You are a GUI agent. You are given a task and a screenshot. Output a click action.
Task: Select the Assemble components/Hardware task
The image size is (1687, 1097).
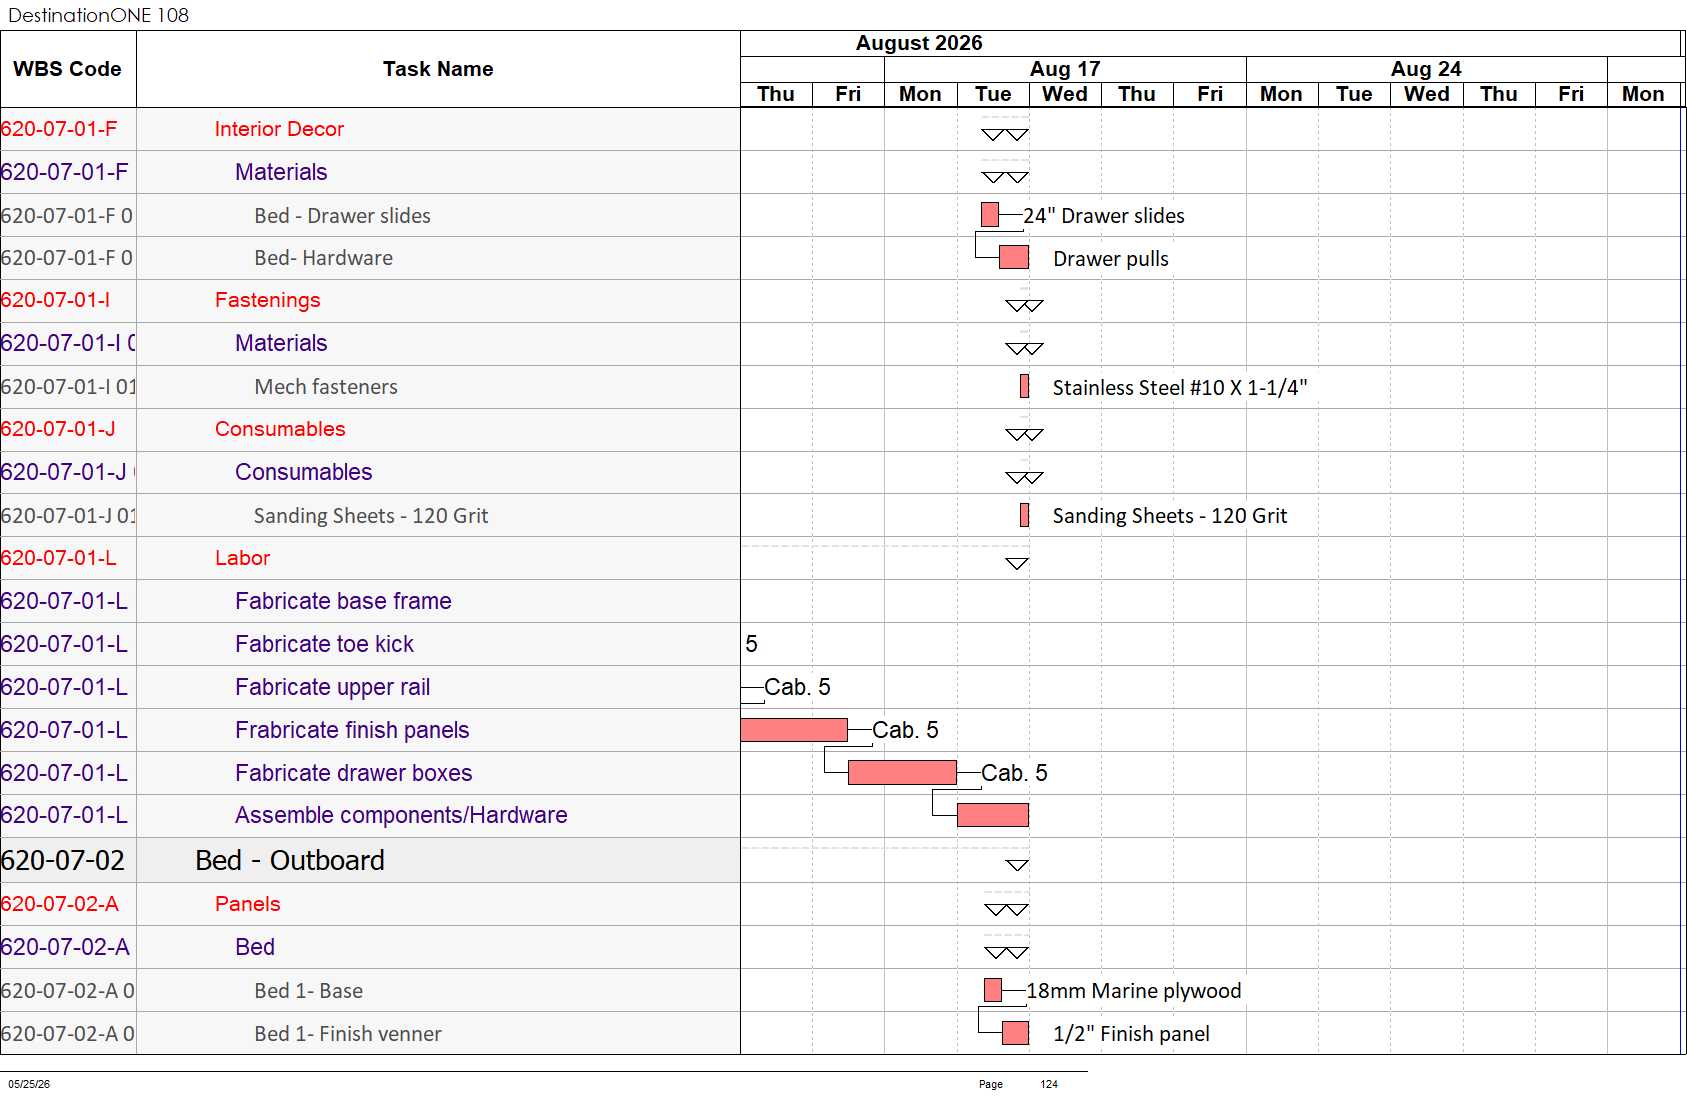401,815
